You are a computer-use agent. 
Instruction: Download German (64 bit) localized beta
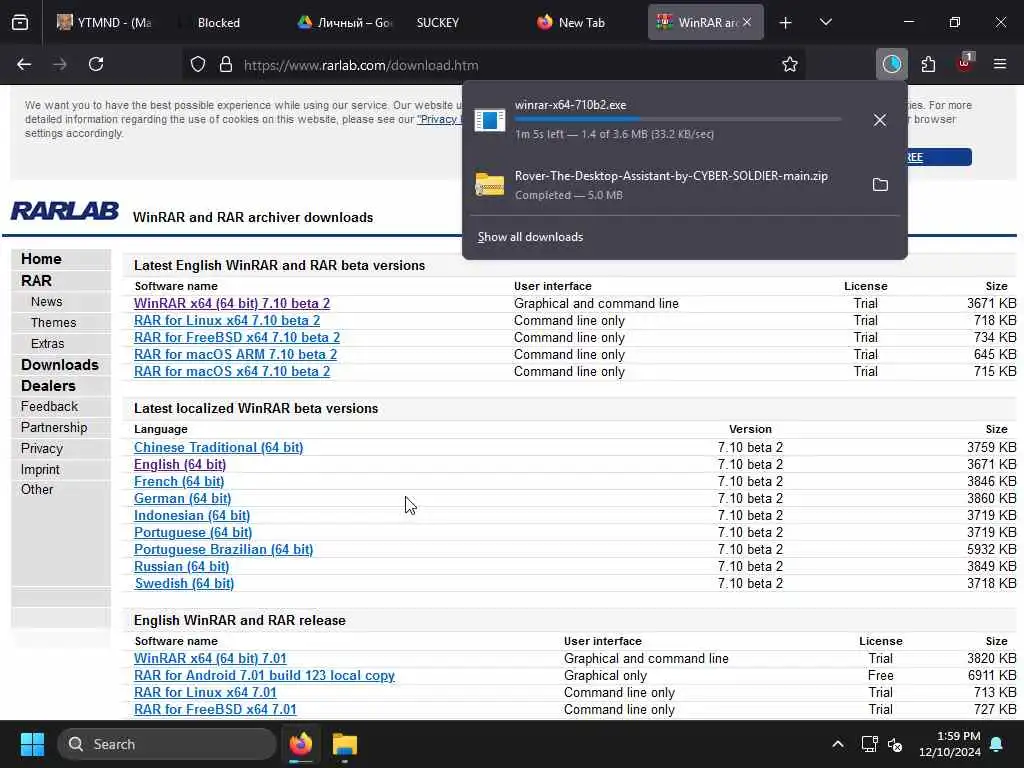(182, 498)
